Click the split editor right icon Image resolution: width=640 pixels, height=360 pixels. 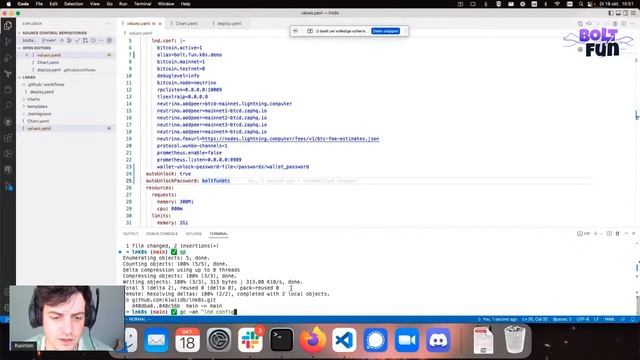click(x=624, y=24)
